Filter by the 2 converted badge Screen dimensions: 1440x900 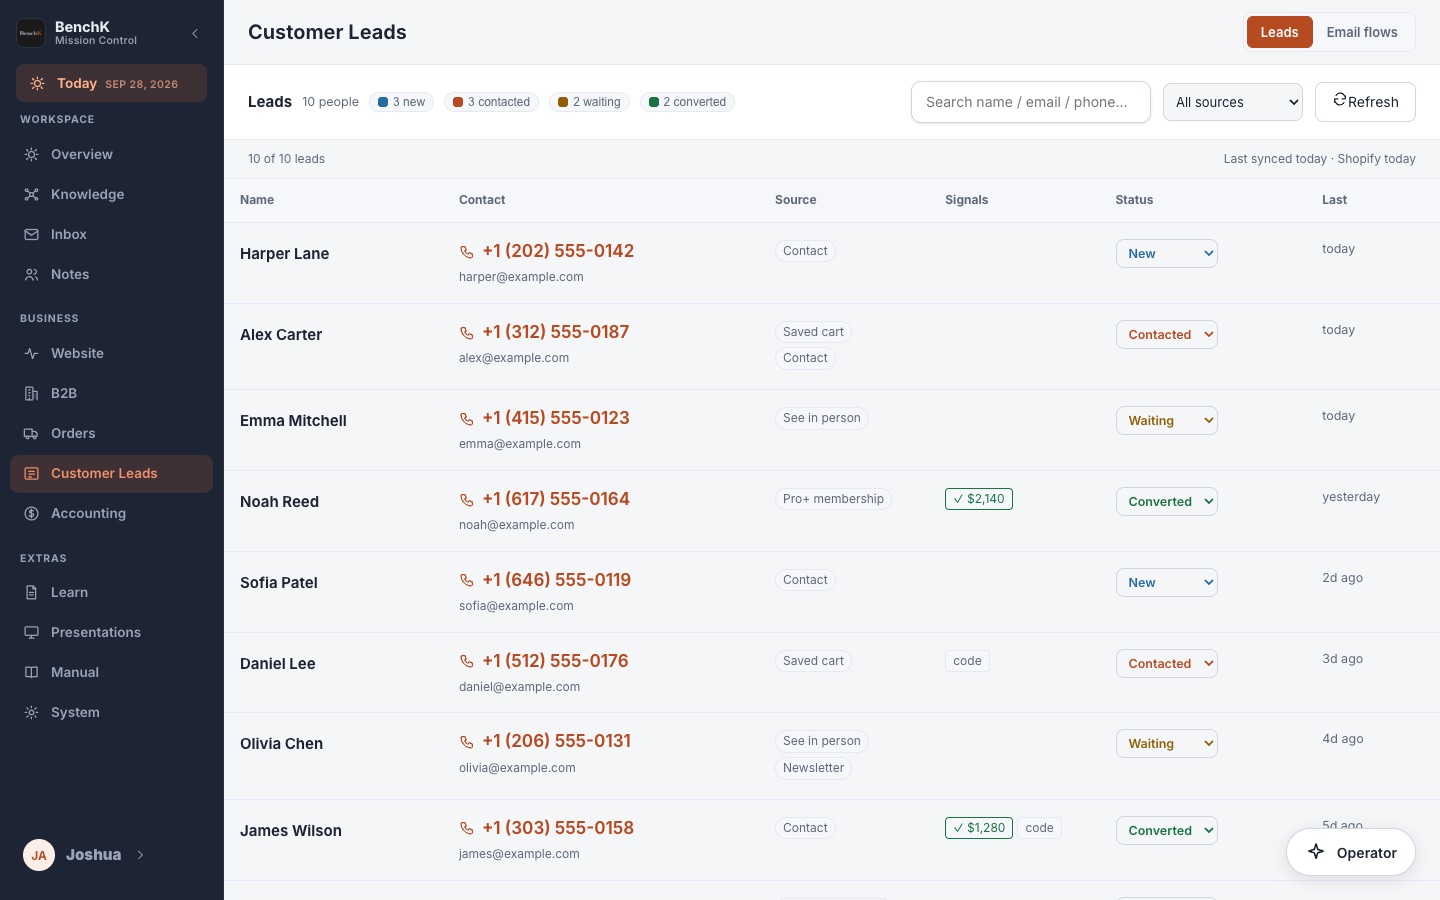point(687,102)
